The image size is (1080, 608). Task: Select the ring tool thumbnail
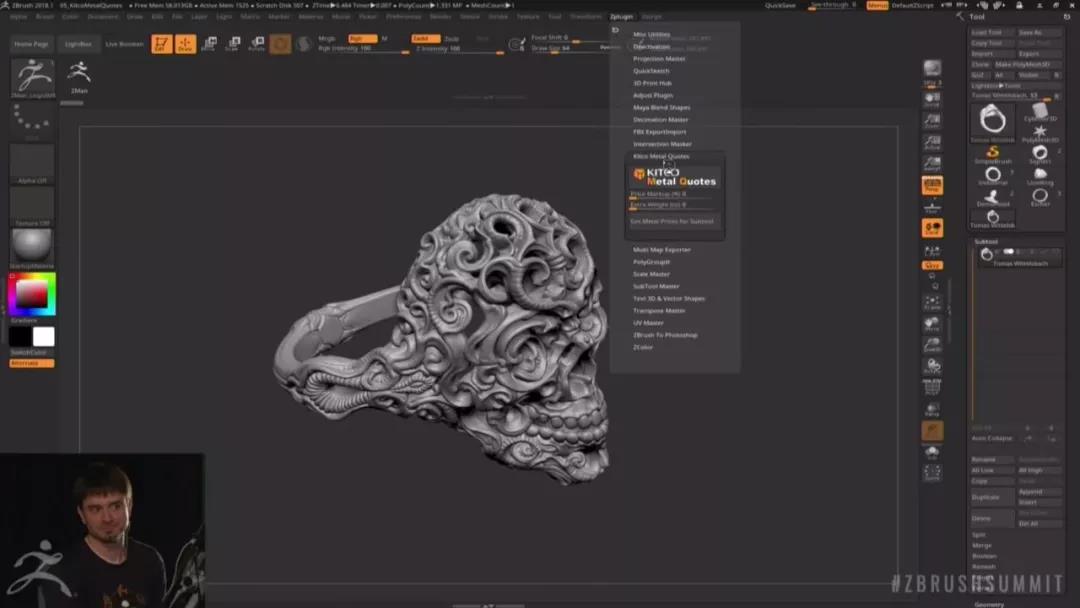[993, 122]
